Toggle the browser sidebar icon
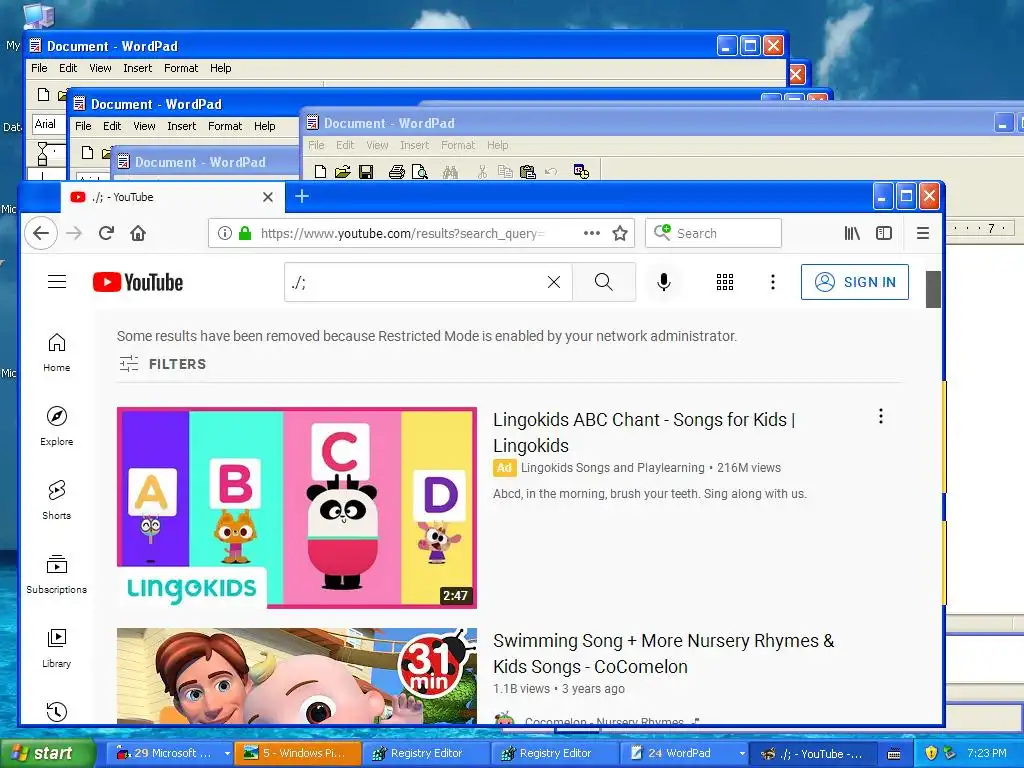The height and width of the screenshot is (768, 1024). click(884, 233)
